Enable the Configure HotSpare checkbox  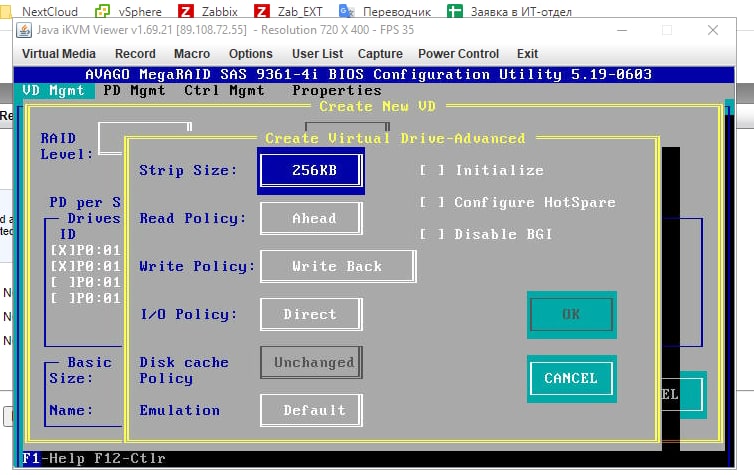pyautogui.click(x=432, y=202)
